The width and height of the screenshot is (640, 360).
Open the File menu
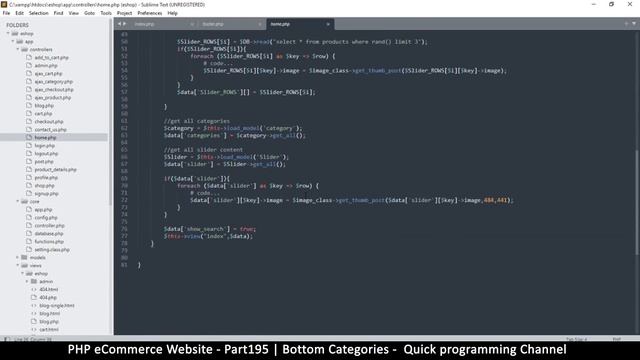(x=6, y=13)
